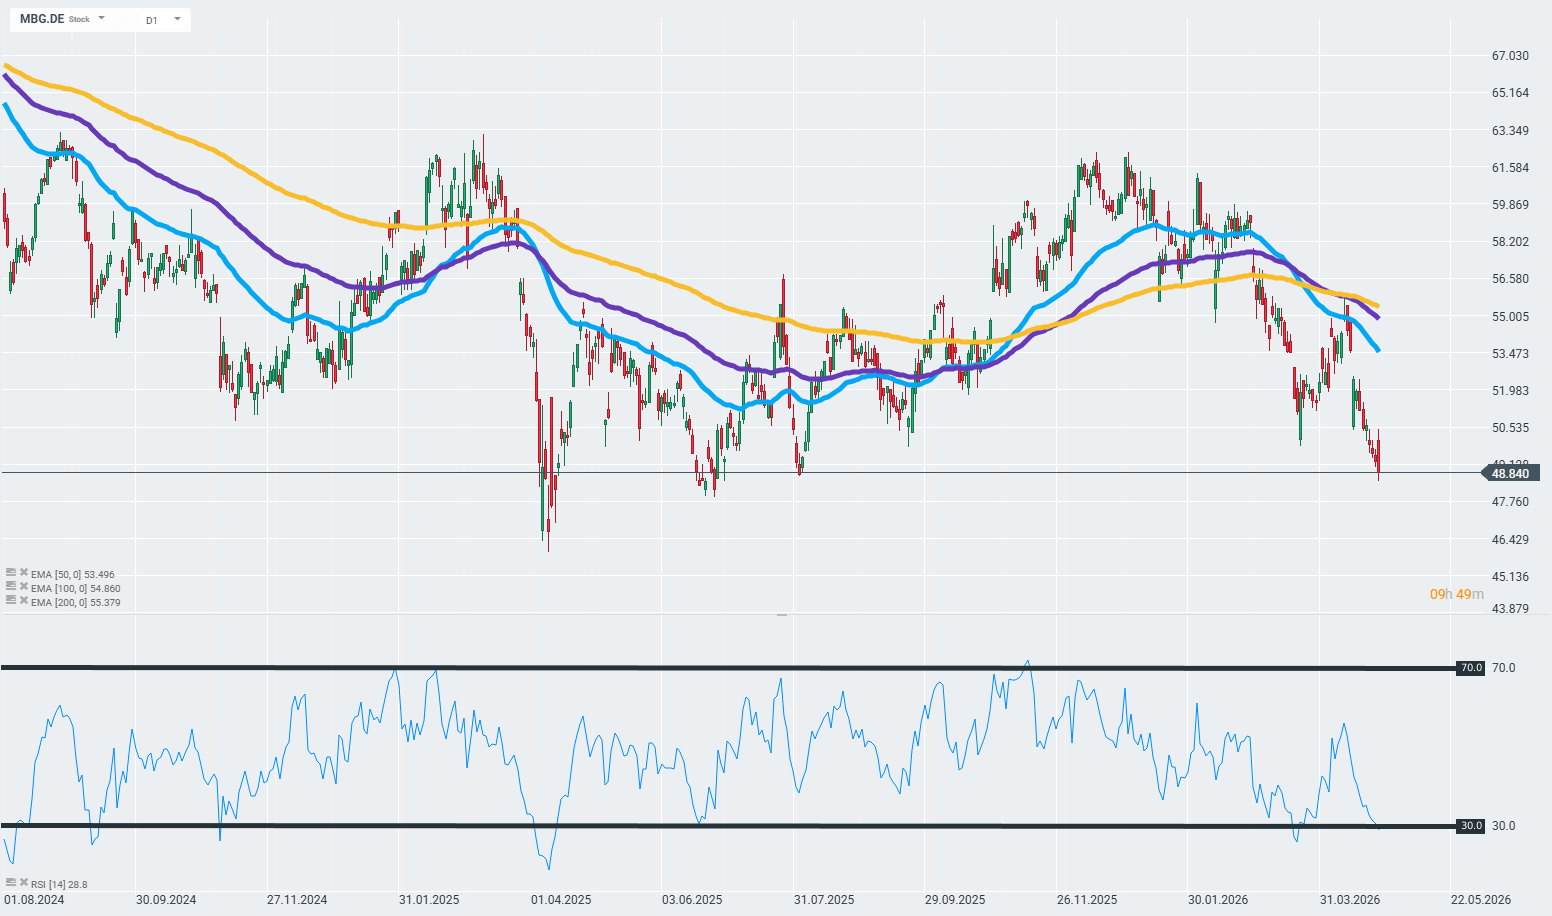1552x916 pixels.
Task: Select the current price tag 48.840
Action: [1509, 473]
